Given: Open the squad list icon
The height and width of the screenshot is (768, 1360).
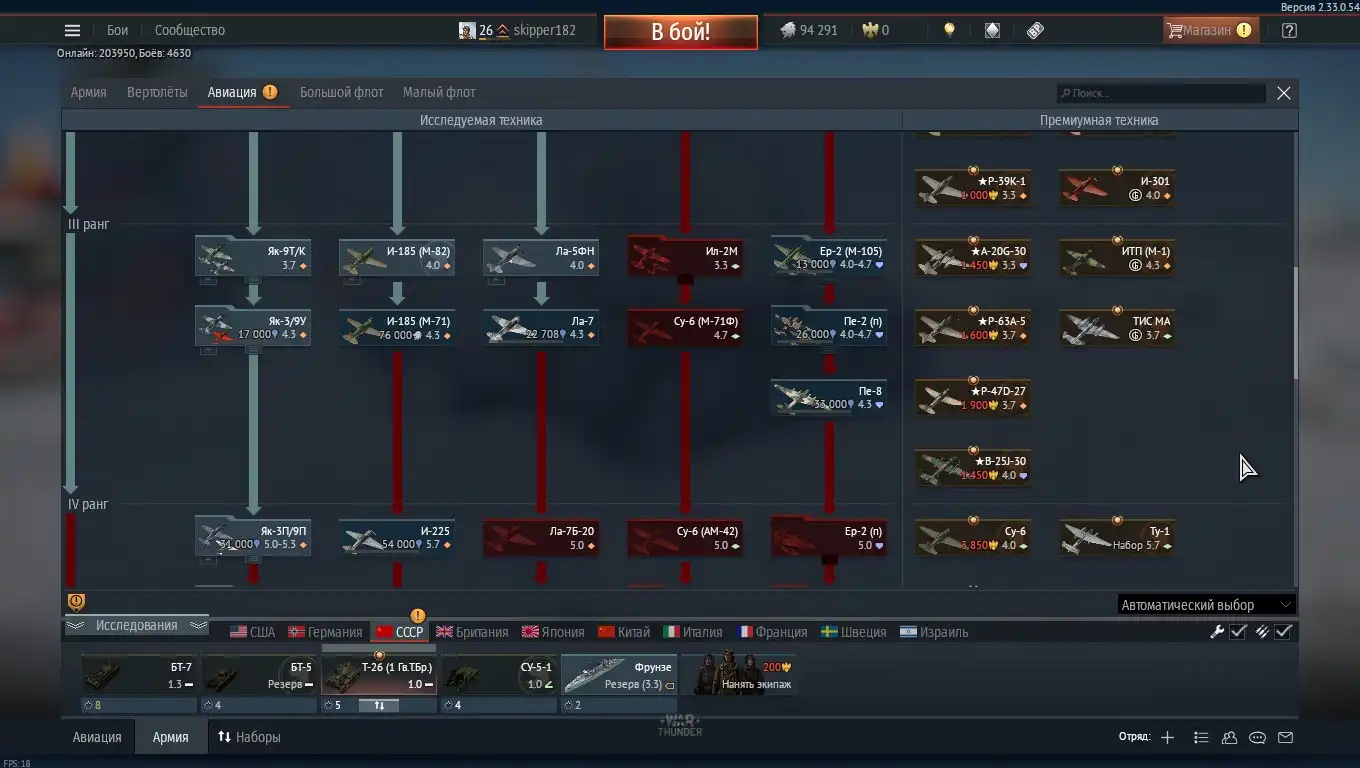Looking at the screenshot, I should [x=1201, y=738].
